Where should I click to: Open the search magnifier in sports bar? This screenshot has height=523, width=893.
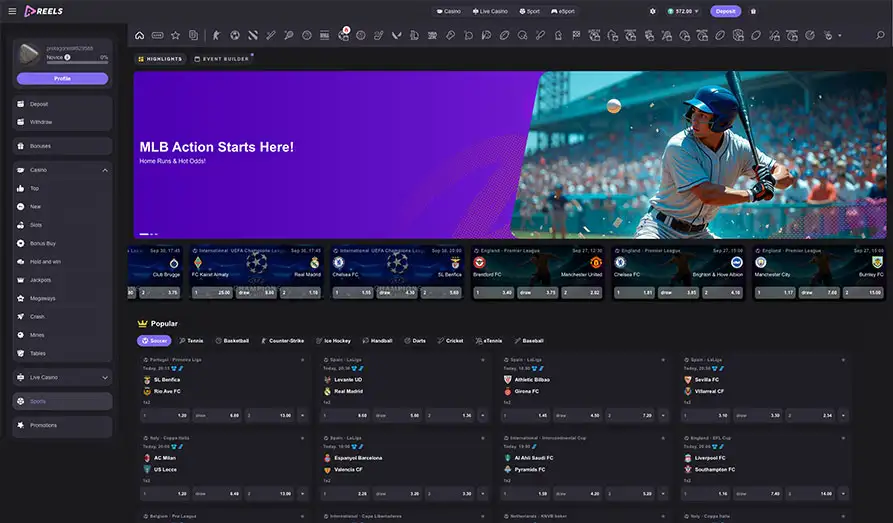(x=880, y=35)
